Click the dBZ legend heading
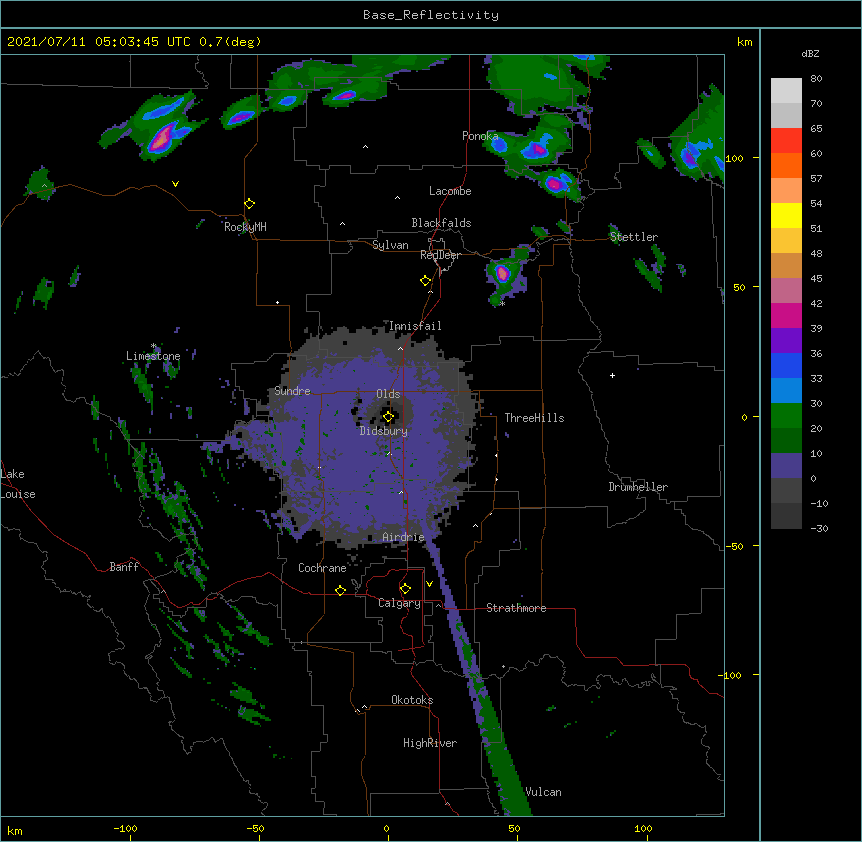862x842 pixels. click(x=810, y=53)
